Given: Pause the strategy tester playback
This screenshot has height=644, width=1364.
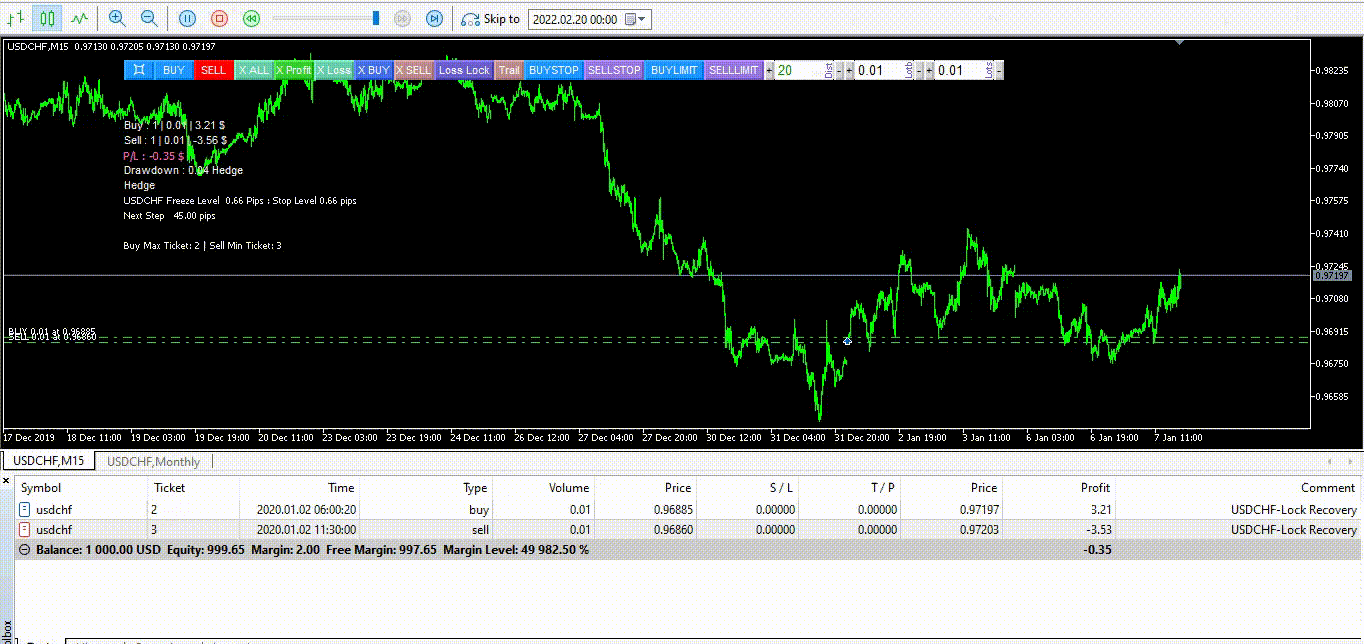Looking at the screenshot, I should [x=187, y=18].
